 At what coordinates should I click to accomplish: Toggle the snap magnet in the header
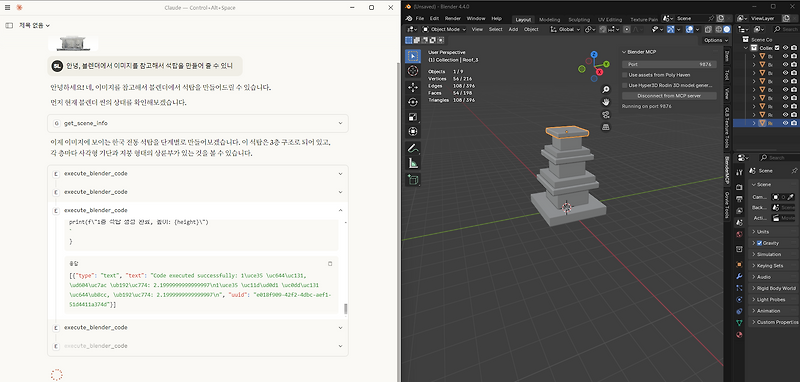[604, 30]
